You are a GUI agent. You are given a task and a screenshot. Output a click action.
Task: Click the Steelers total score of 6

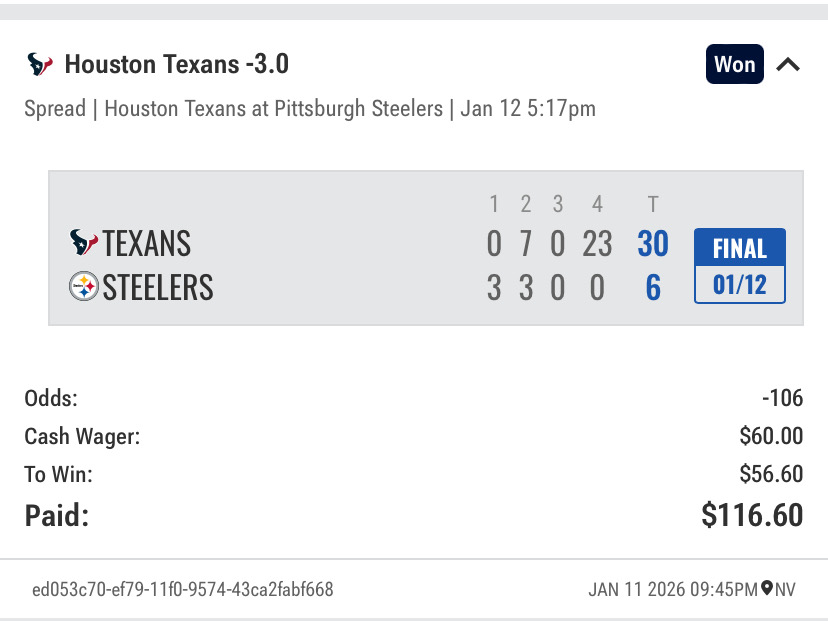(653, 288)
